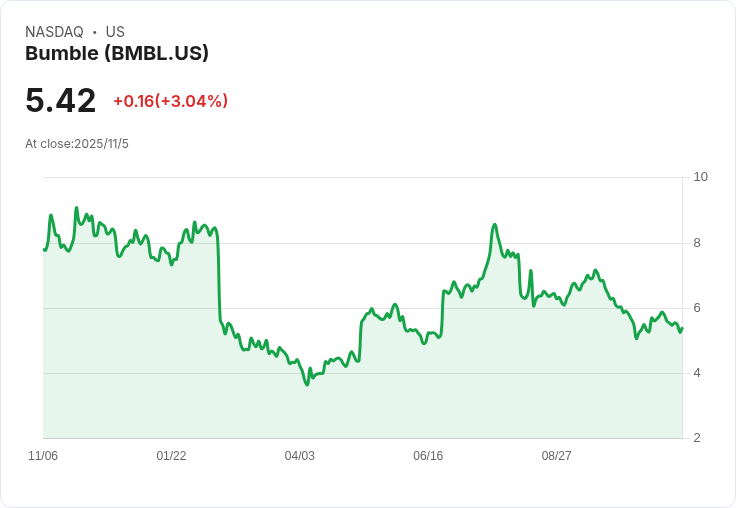736x508 pixels.
Task: Select the 04/03 date on x-axis
Action: (299, 456)
